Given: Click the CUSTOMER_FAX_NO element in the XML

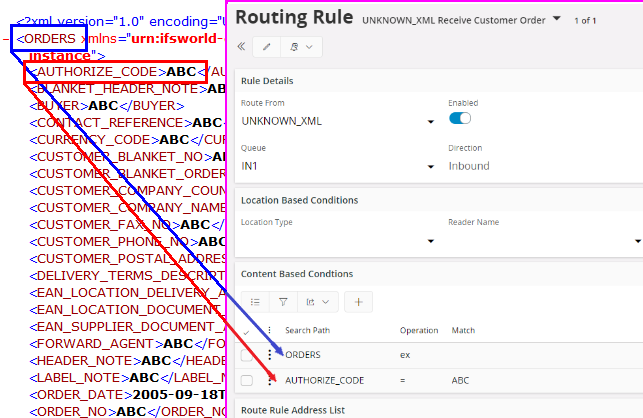Looking at the screenshot, I should 127,225.
